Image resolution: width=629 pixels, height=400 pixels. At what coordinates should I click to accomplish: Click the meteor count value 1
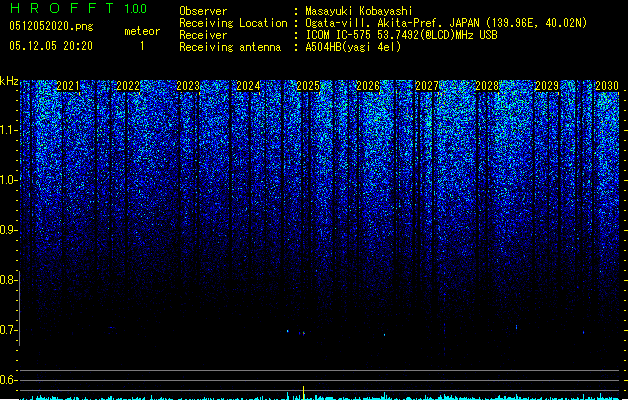pos(142,46)
